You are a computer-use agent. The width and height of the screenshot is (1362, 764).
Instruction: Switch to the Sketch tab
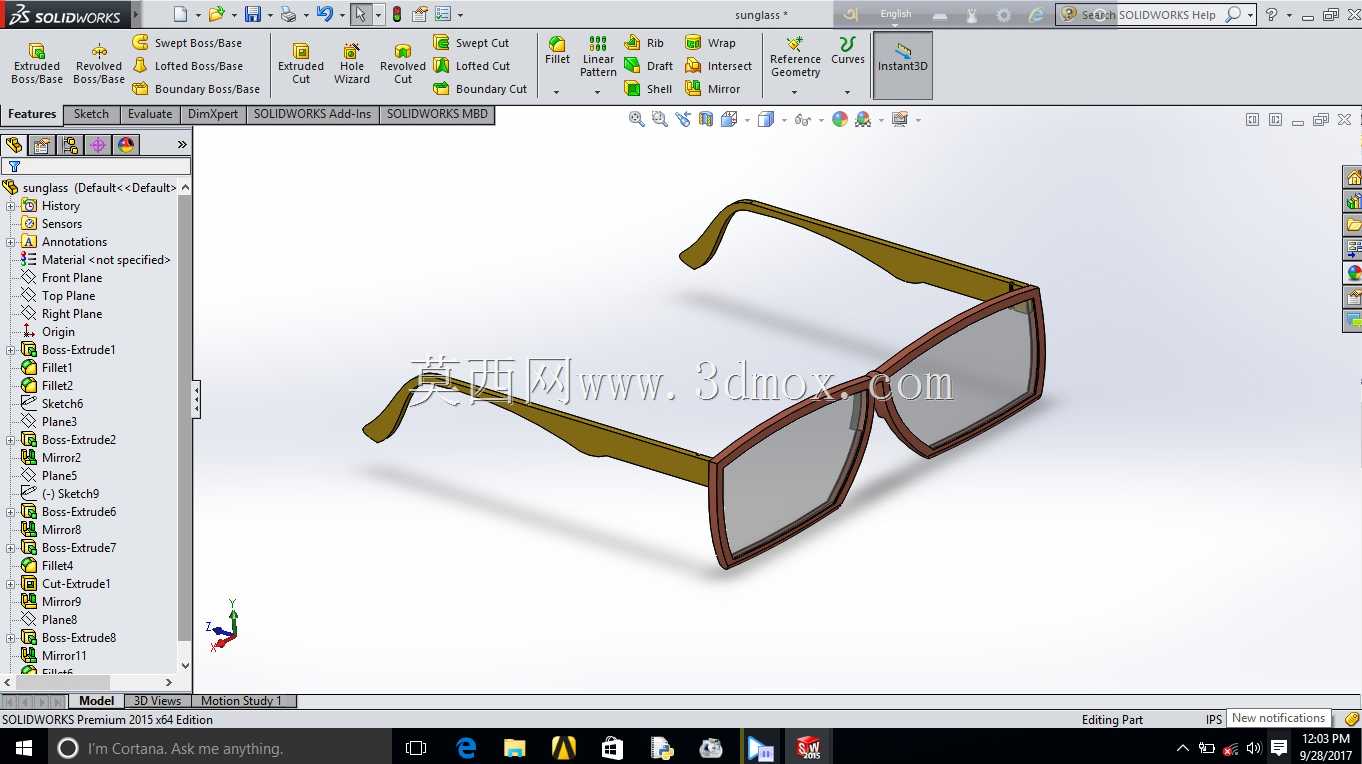coord(91,114)
